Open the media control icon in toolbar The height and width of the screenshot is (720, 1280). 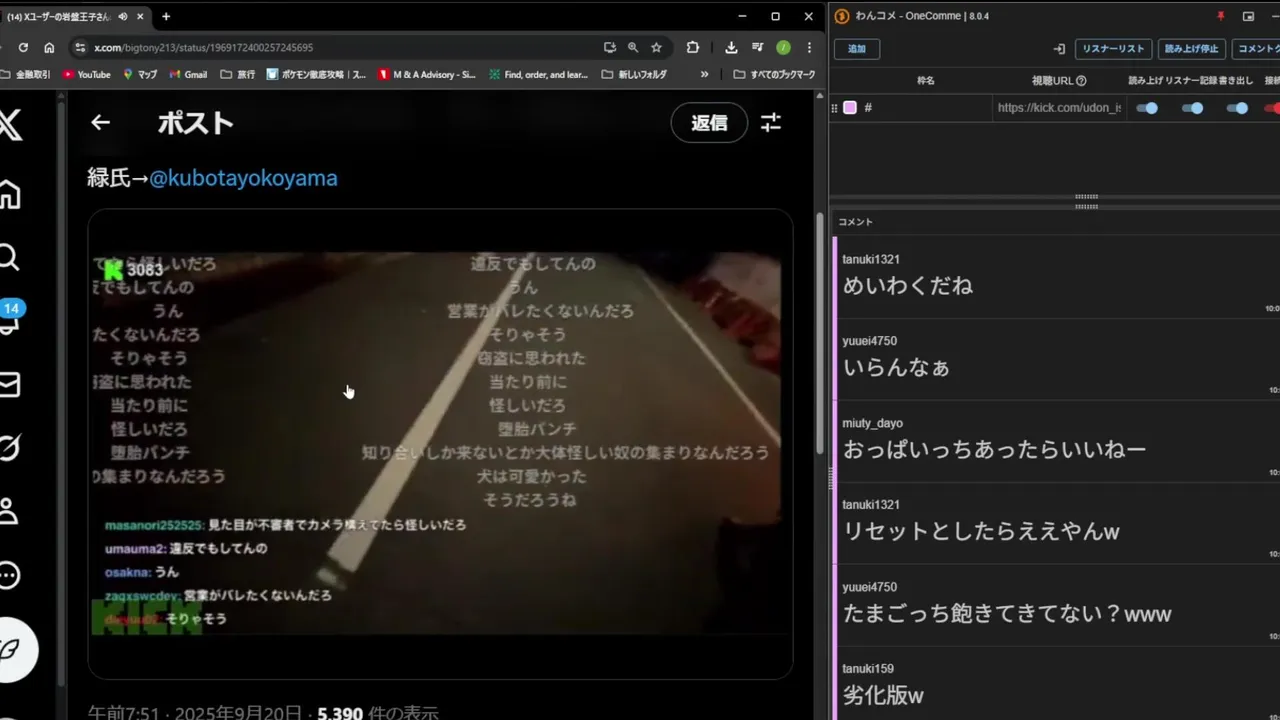757,47
